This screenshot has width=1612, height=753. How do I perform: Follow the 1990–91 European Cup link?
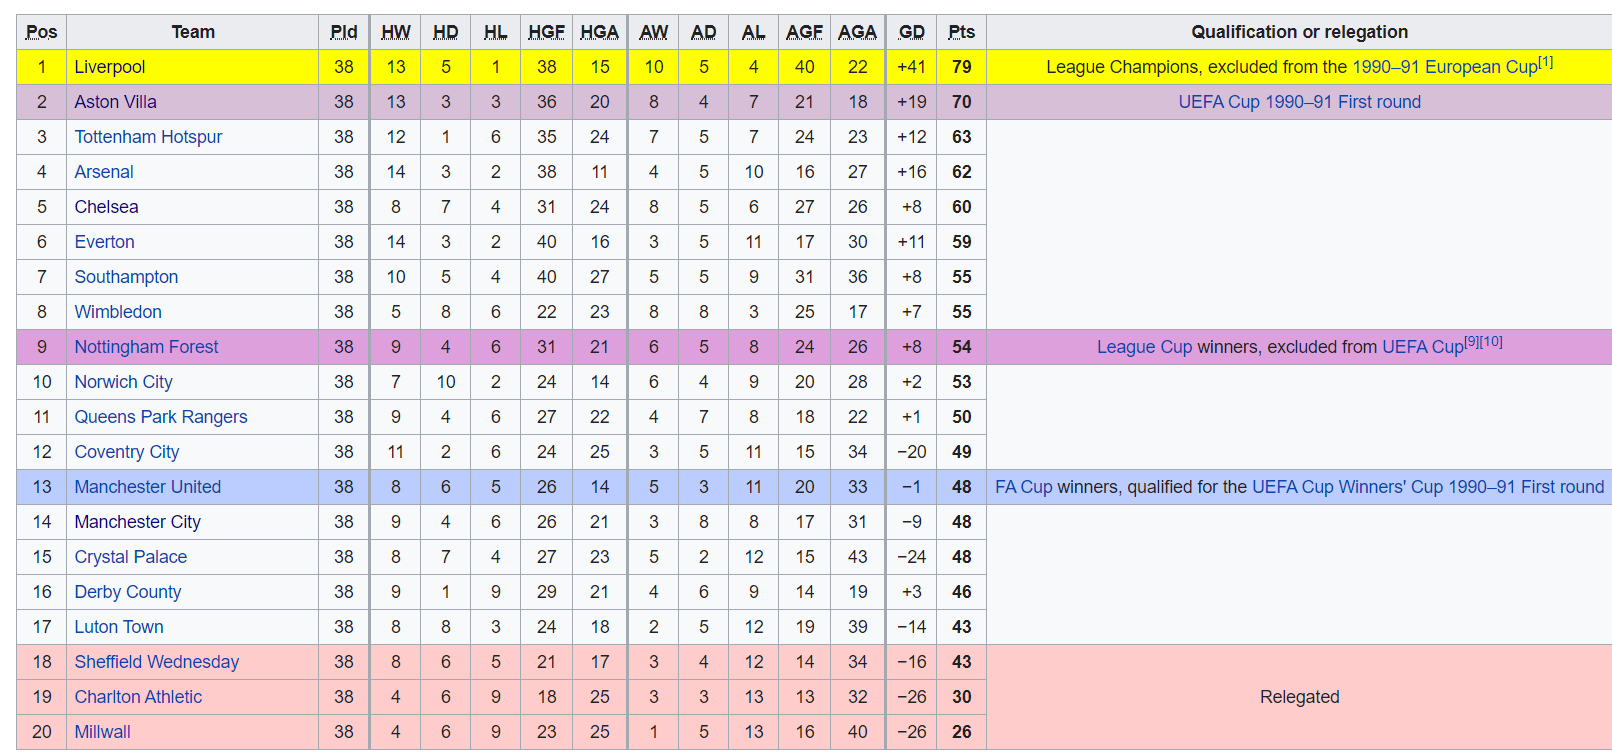1445,67
